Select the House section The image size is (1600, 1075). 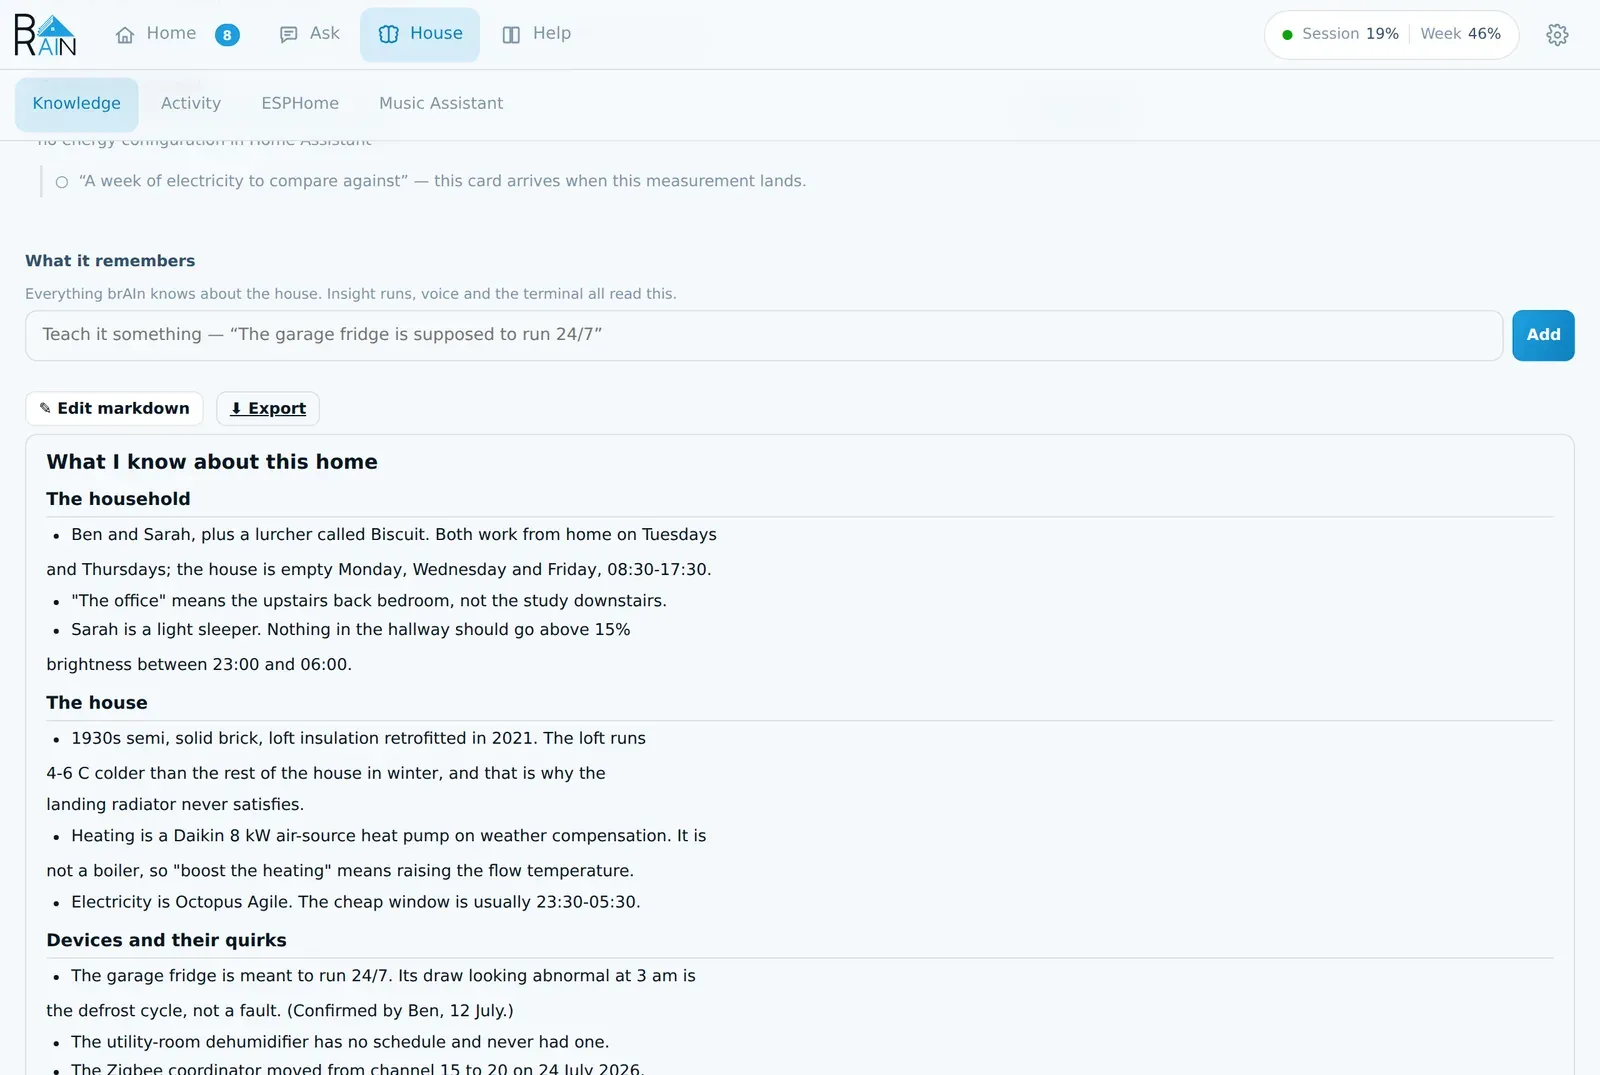[420, 35]
